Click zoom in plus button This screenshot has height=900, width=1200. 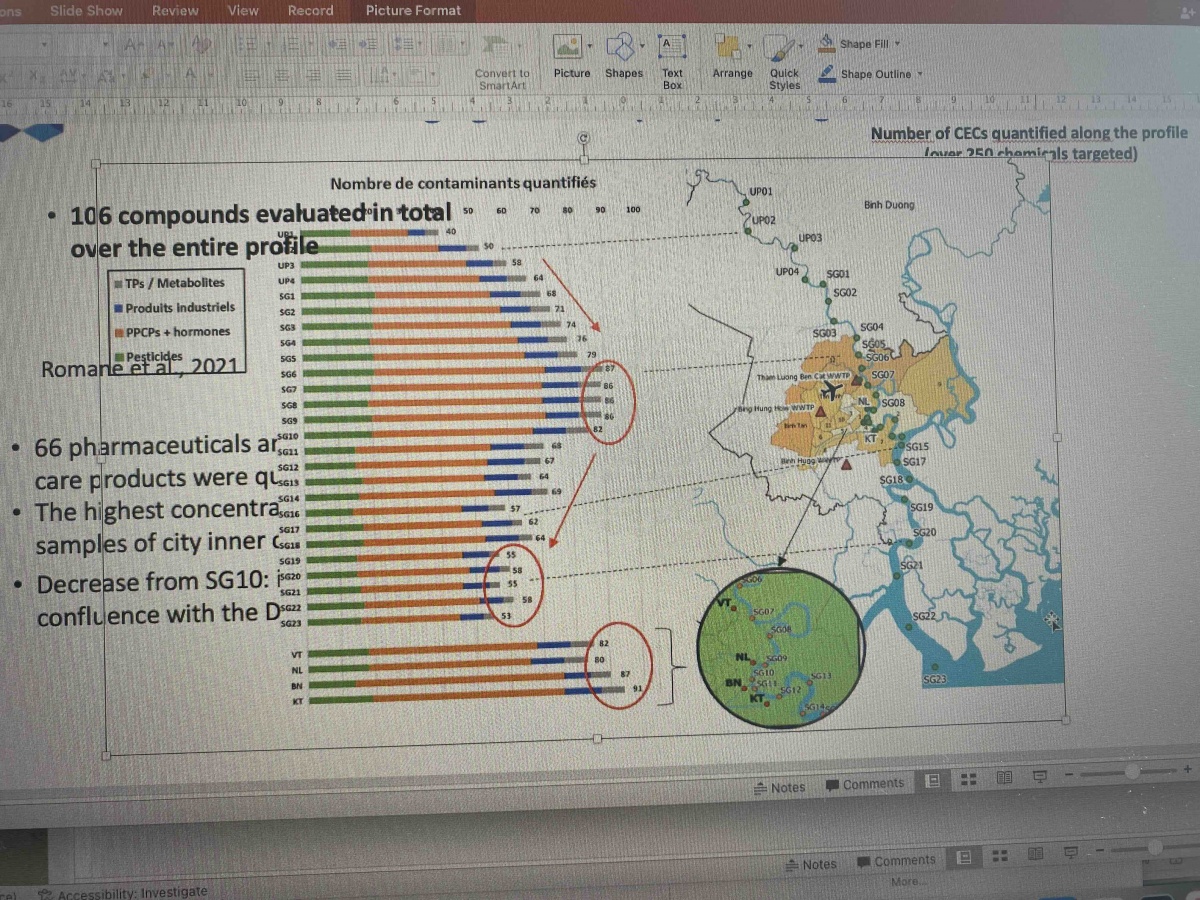[x=1187, y=769]
